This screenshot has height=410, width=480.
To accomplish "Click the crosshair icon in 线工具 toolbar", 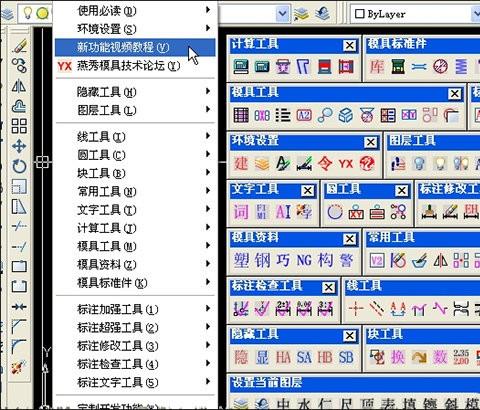I will tap(356, 309).
